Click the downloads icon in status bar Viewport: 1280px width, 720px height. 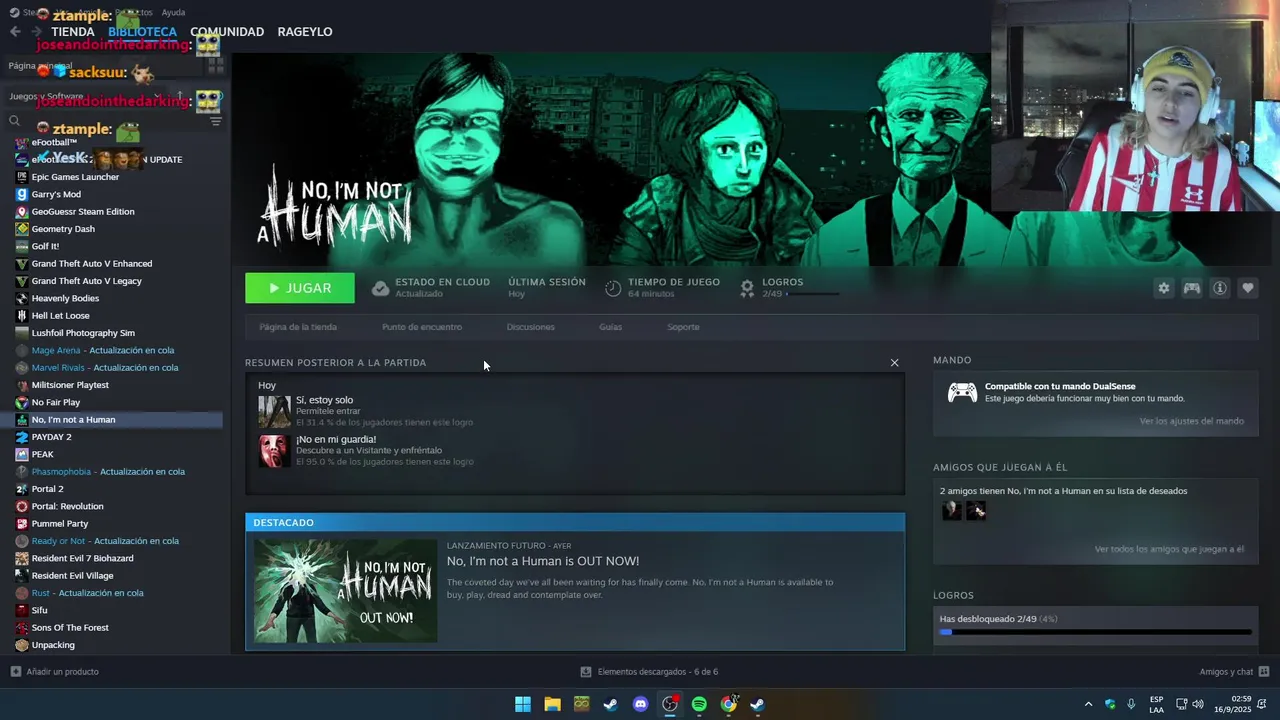coord(586,672)
